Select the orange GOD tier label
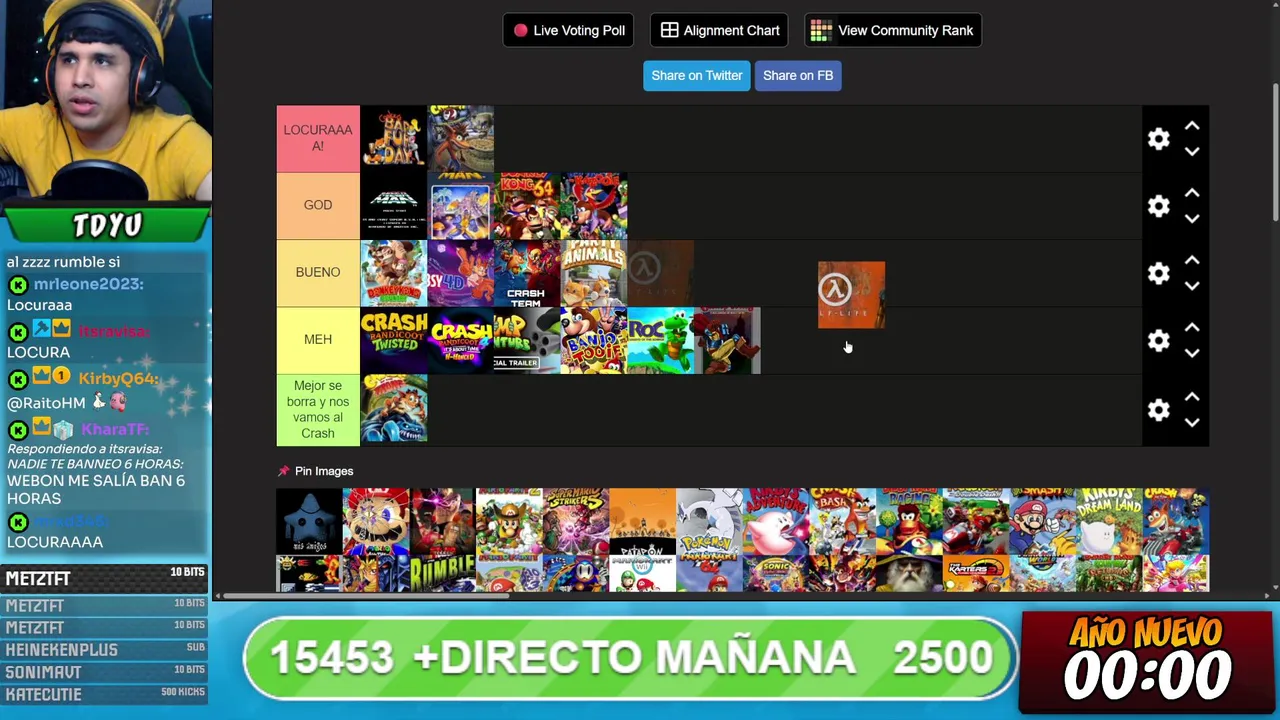 [318, 205]
